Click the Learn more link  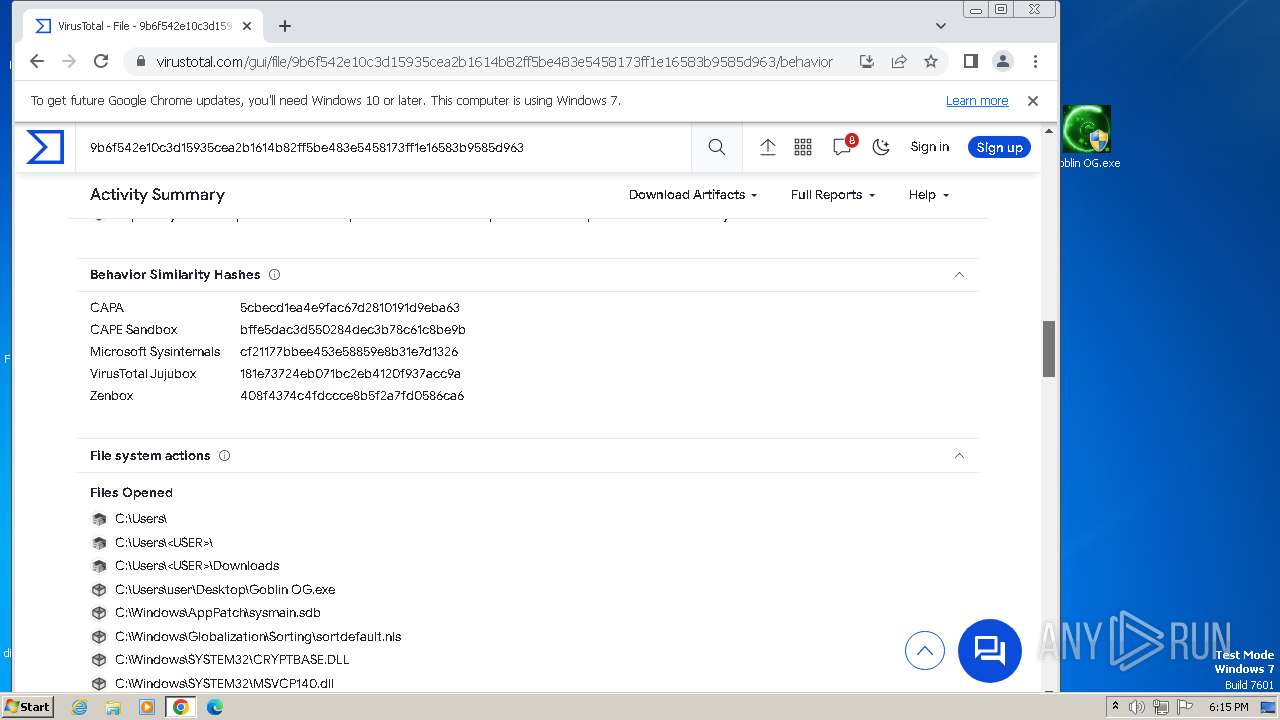click(977, 101)
